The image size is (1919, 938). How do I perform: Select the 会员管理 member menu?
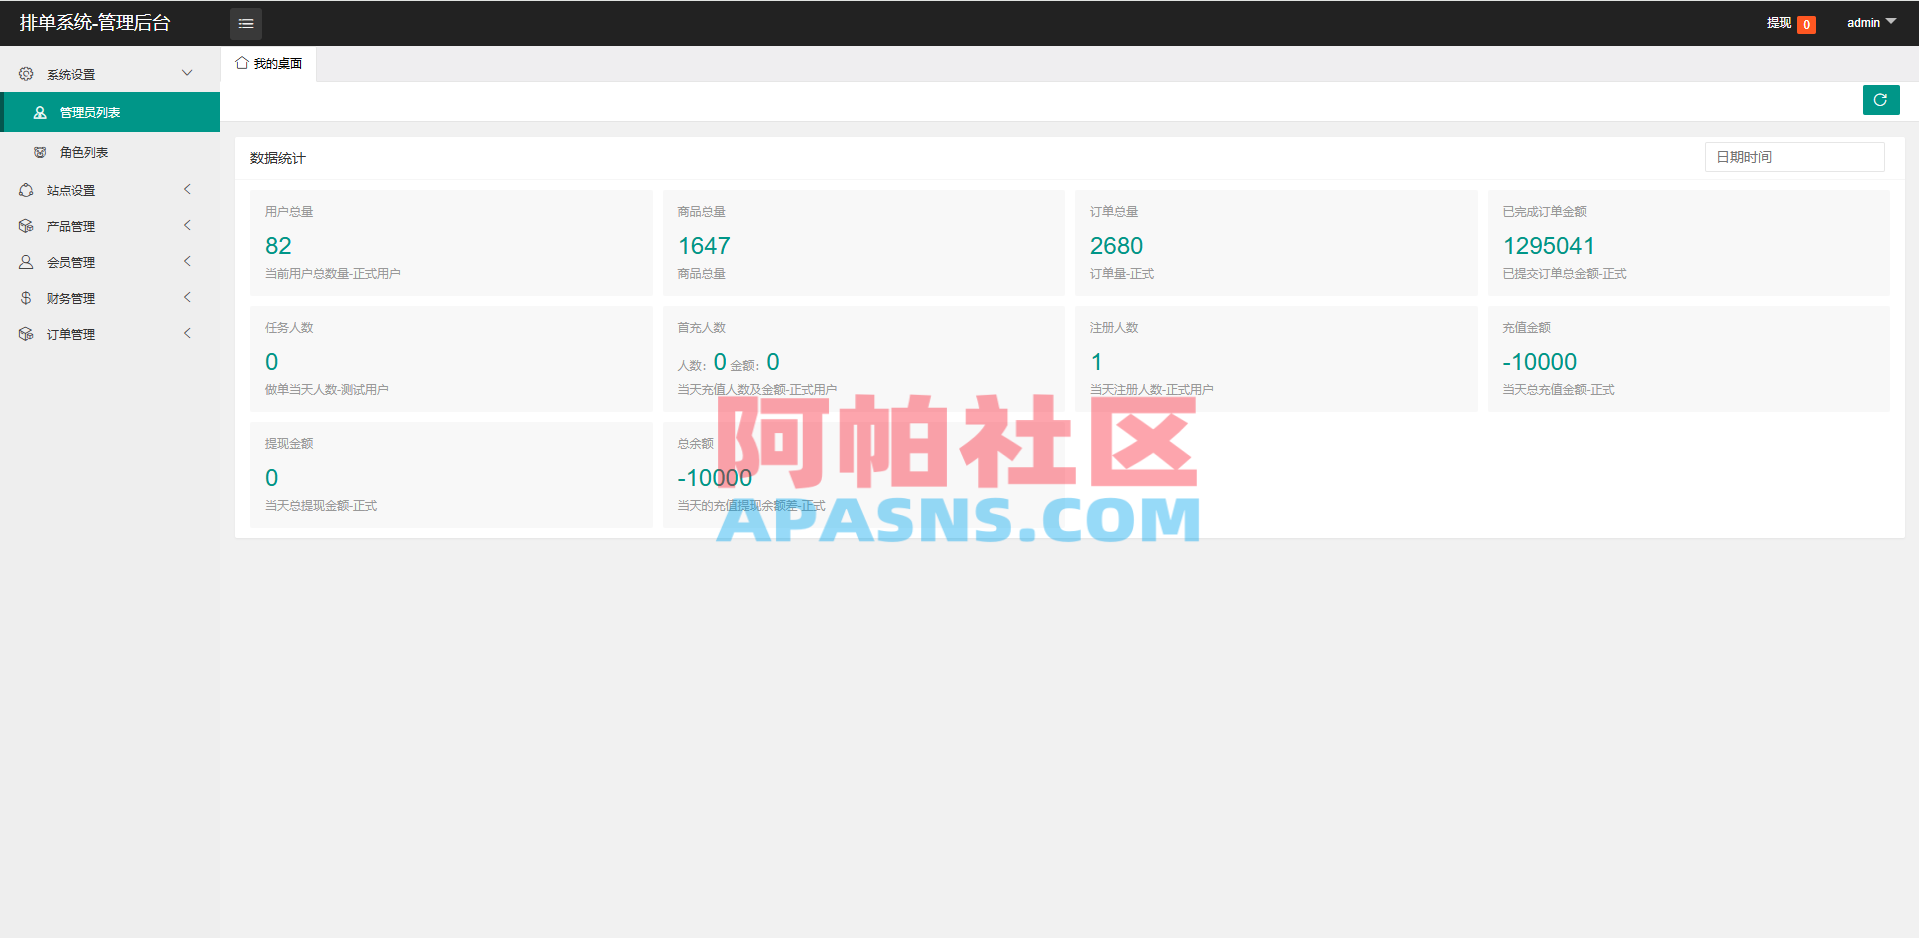70,261
